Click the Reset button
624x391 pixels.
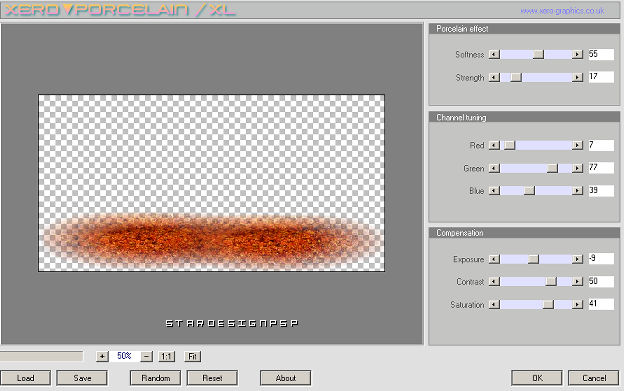coord(212,378)
